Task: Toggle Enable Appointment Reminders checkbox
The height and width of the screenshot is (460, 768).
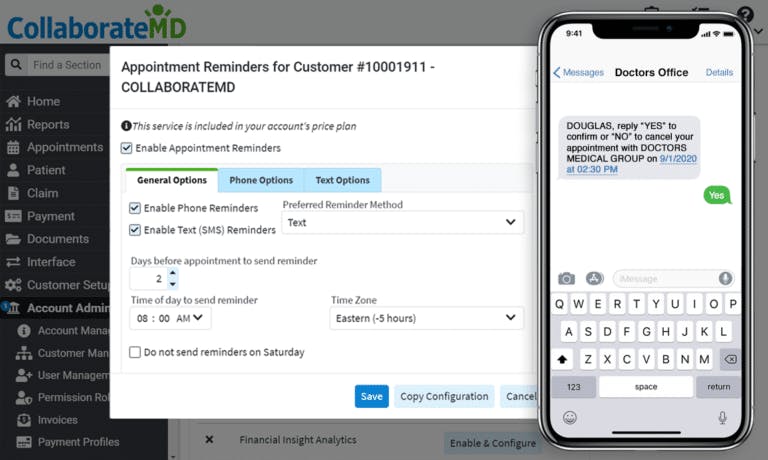Action: click(126, 148)
